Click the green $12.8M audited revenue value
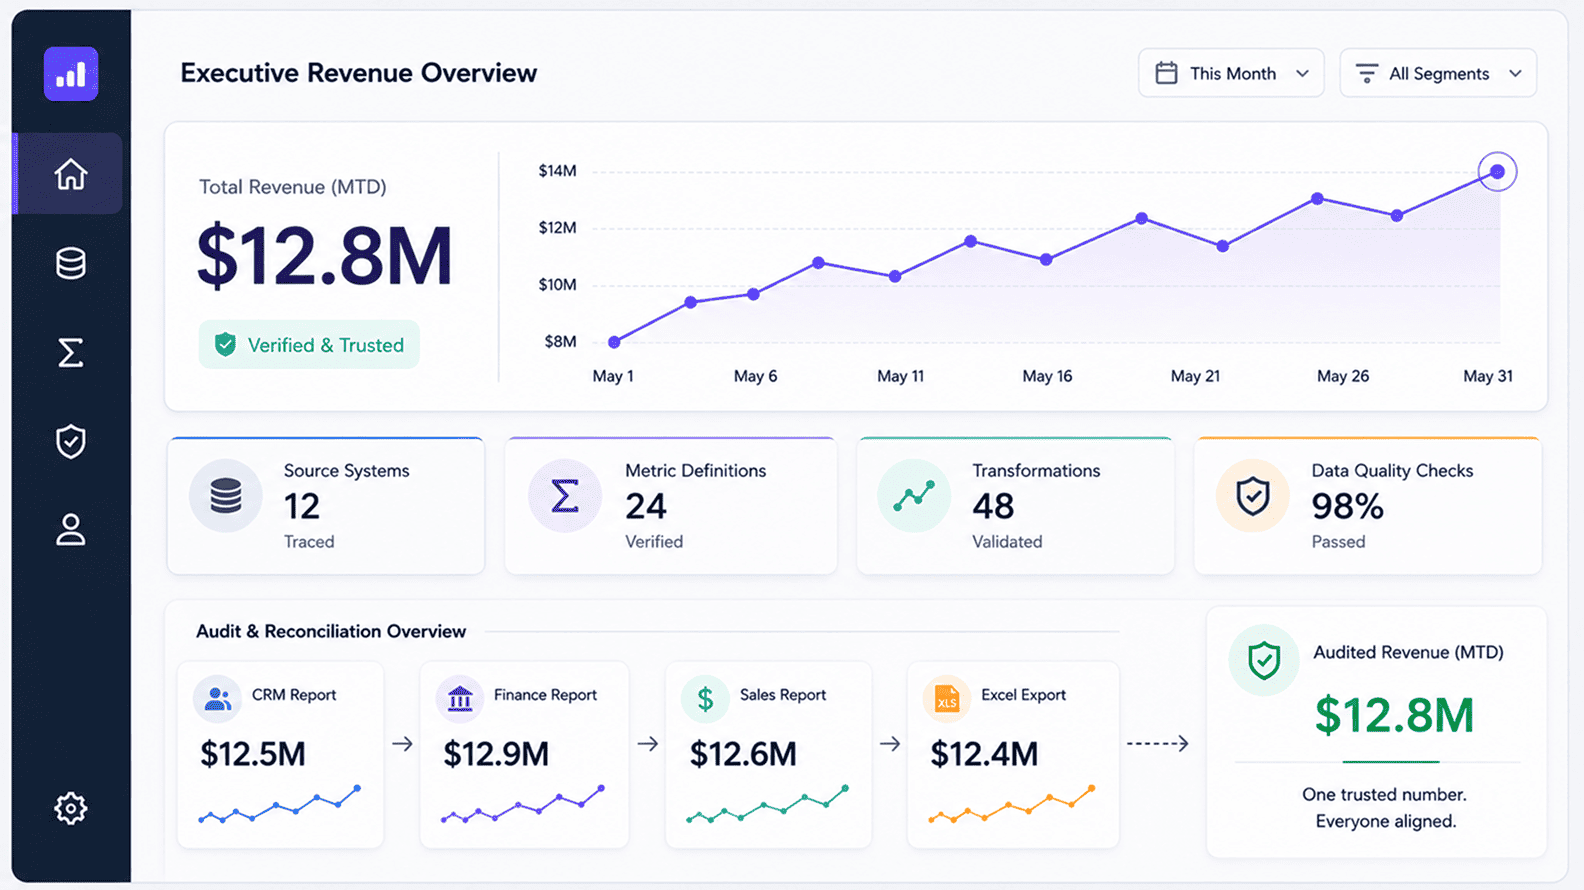The width and height of the screenshot is (1584, 890). (x=1394, y=715)
